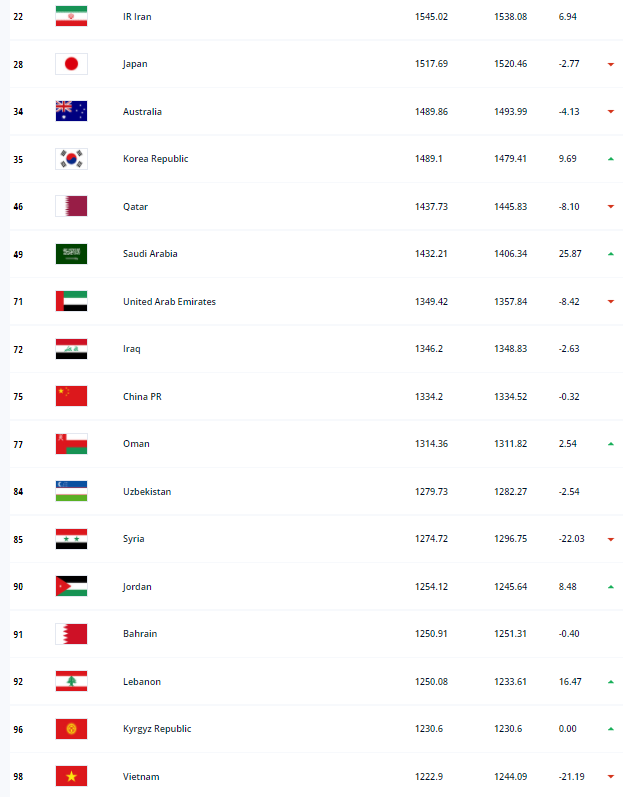Screen dimensions: 623x797
Task: Select the Kyrgyz Republic team name
Action: [x=157, y=729]
